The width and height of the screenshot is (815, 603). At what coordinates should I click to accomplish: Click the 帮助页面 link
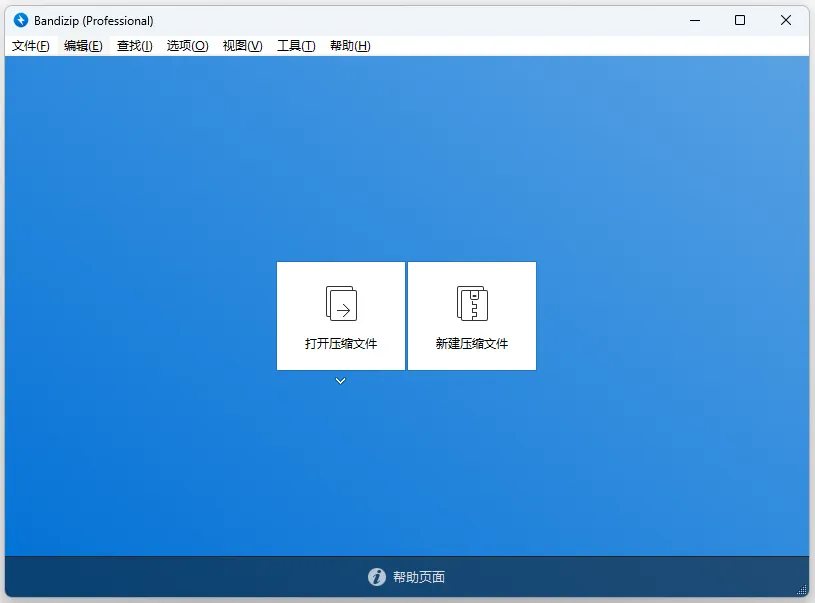(x=419, y=577)
